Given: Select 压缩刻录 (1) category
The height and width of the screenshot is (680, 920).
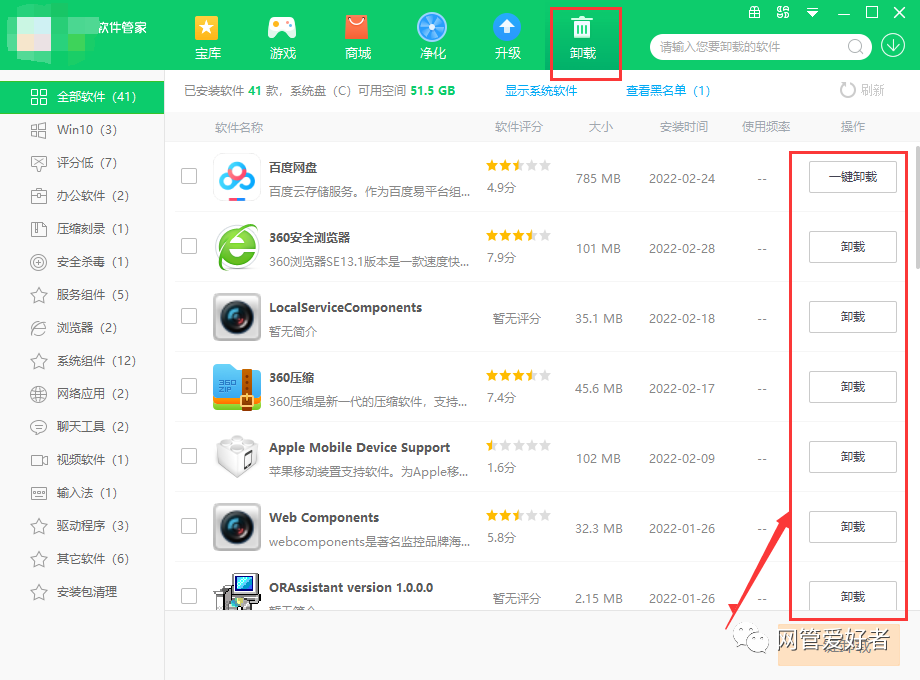Looking at the screenshot, I should click(x=82, y=229).
